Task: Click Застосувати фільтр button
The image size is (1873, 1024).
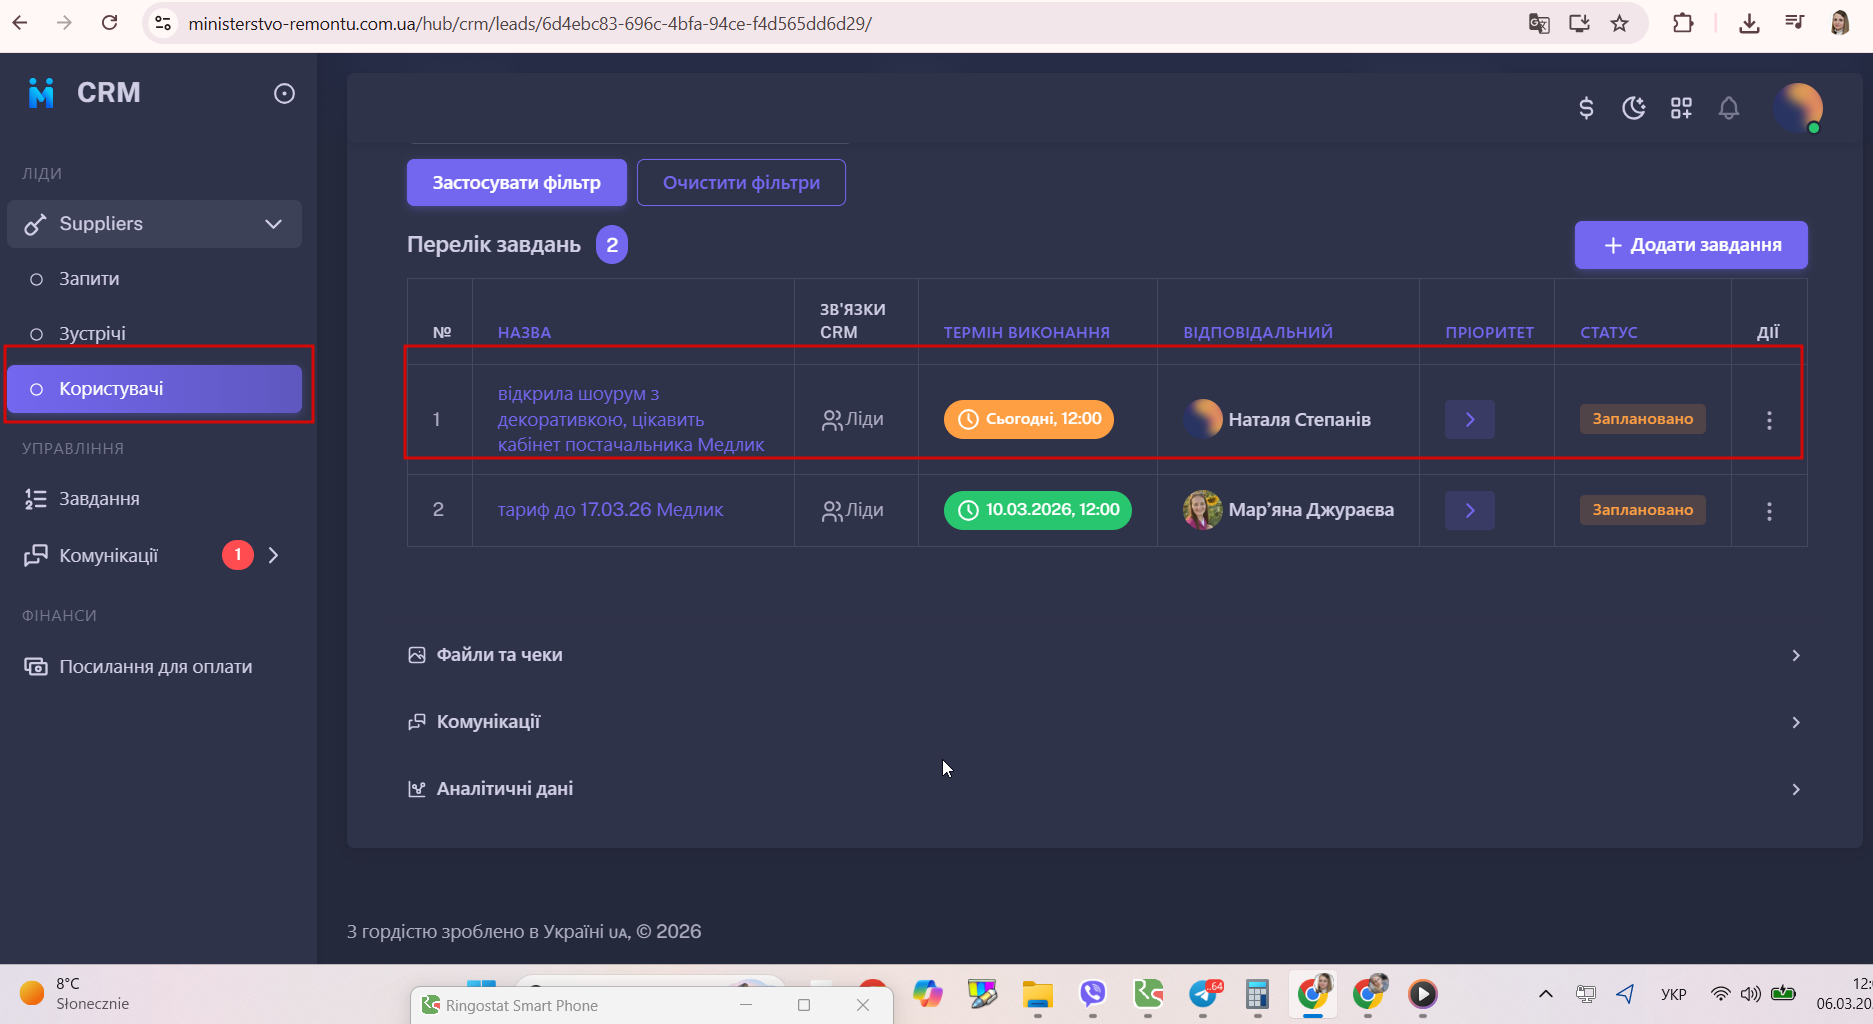Action: pyautogui.click(x=517, y=183)
